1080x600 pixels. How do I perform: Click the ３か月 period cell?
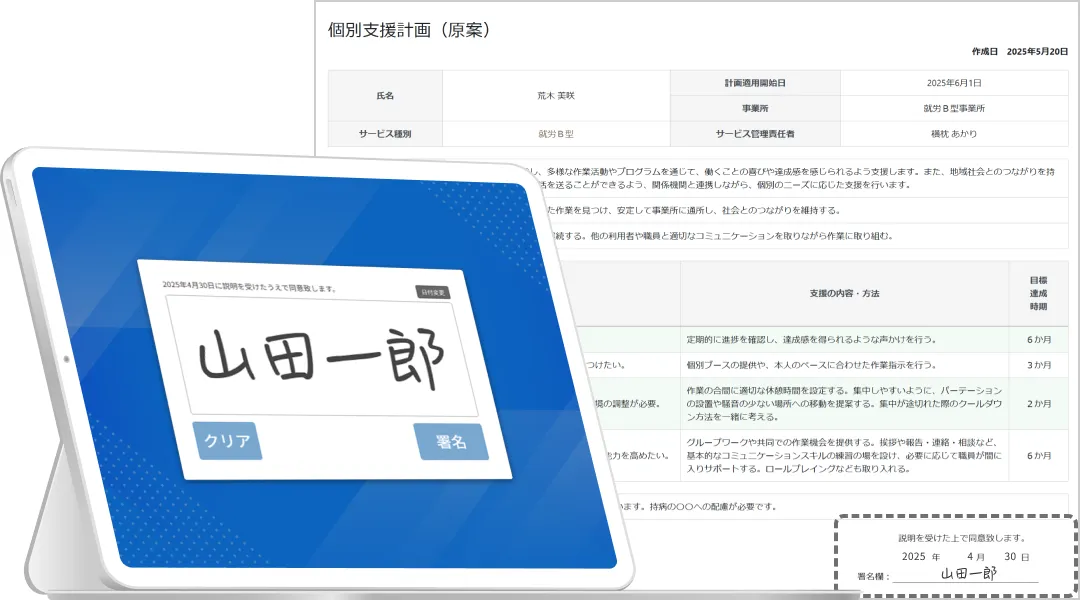pos(1039,365)
